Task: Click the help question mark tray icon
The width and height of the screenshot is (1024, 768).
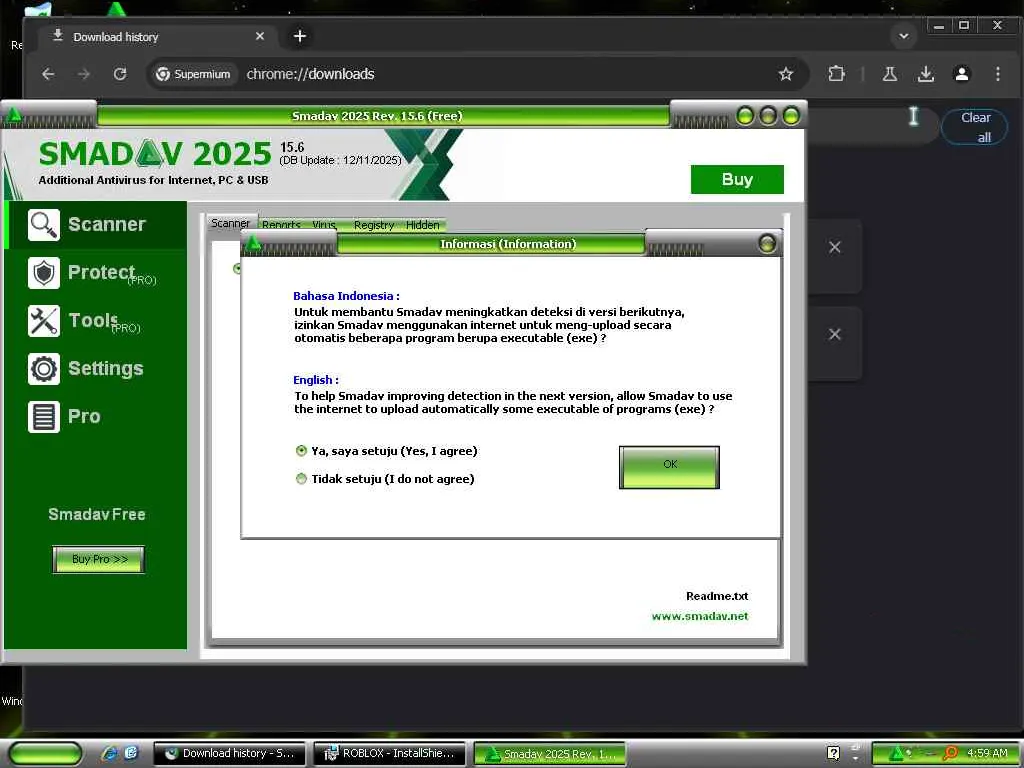Action: [833, 753]
